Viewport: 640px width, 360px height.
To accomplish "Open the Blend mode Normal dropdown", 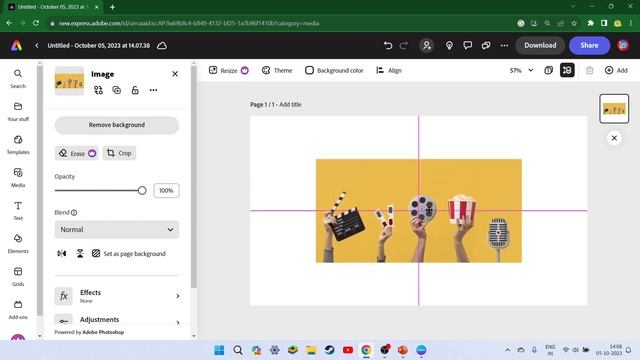I will coord(117,229).
